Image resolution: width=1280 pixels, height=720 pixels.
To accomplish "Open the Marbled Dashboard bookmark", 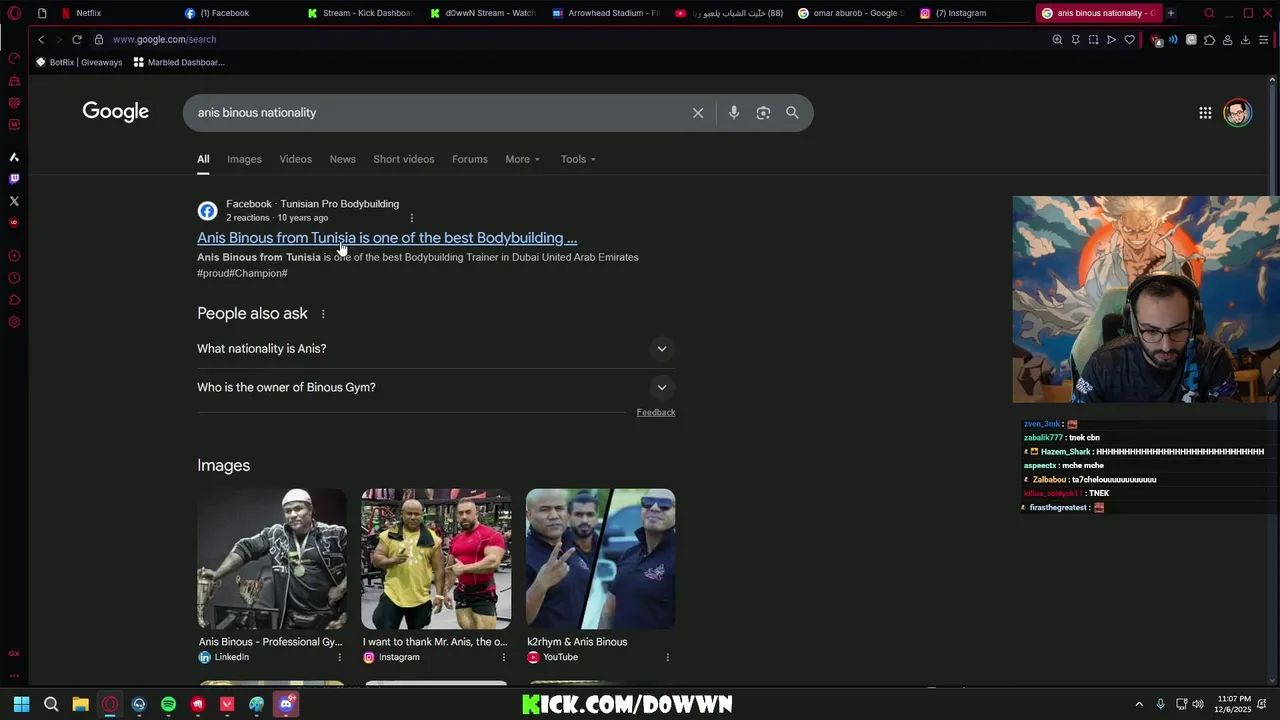I will pos(179,62).
